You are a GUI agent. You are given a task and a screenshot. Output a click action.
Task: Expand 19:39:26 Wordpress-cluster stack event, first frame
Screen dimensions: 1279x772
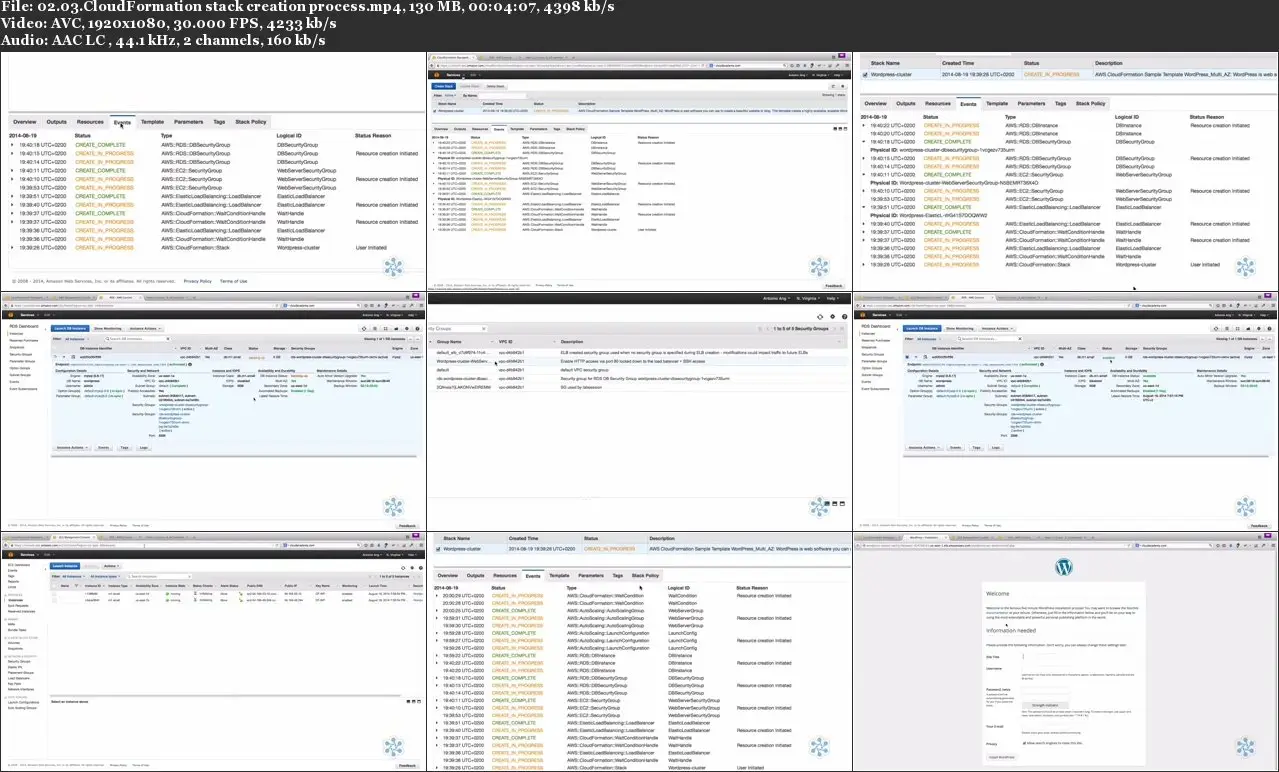[x=12, y=248]
